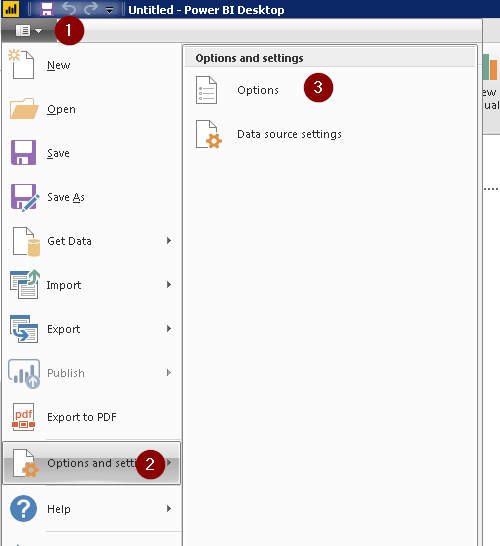This screenshot has width=500, height=546.
Task: Click the ellipsis more options button
Action: coord(491,189)
